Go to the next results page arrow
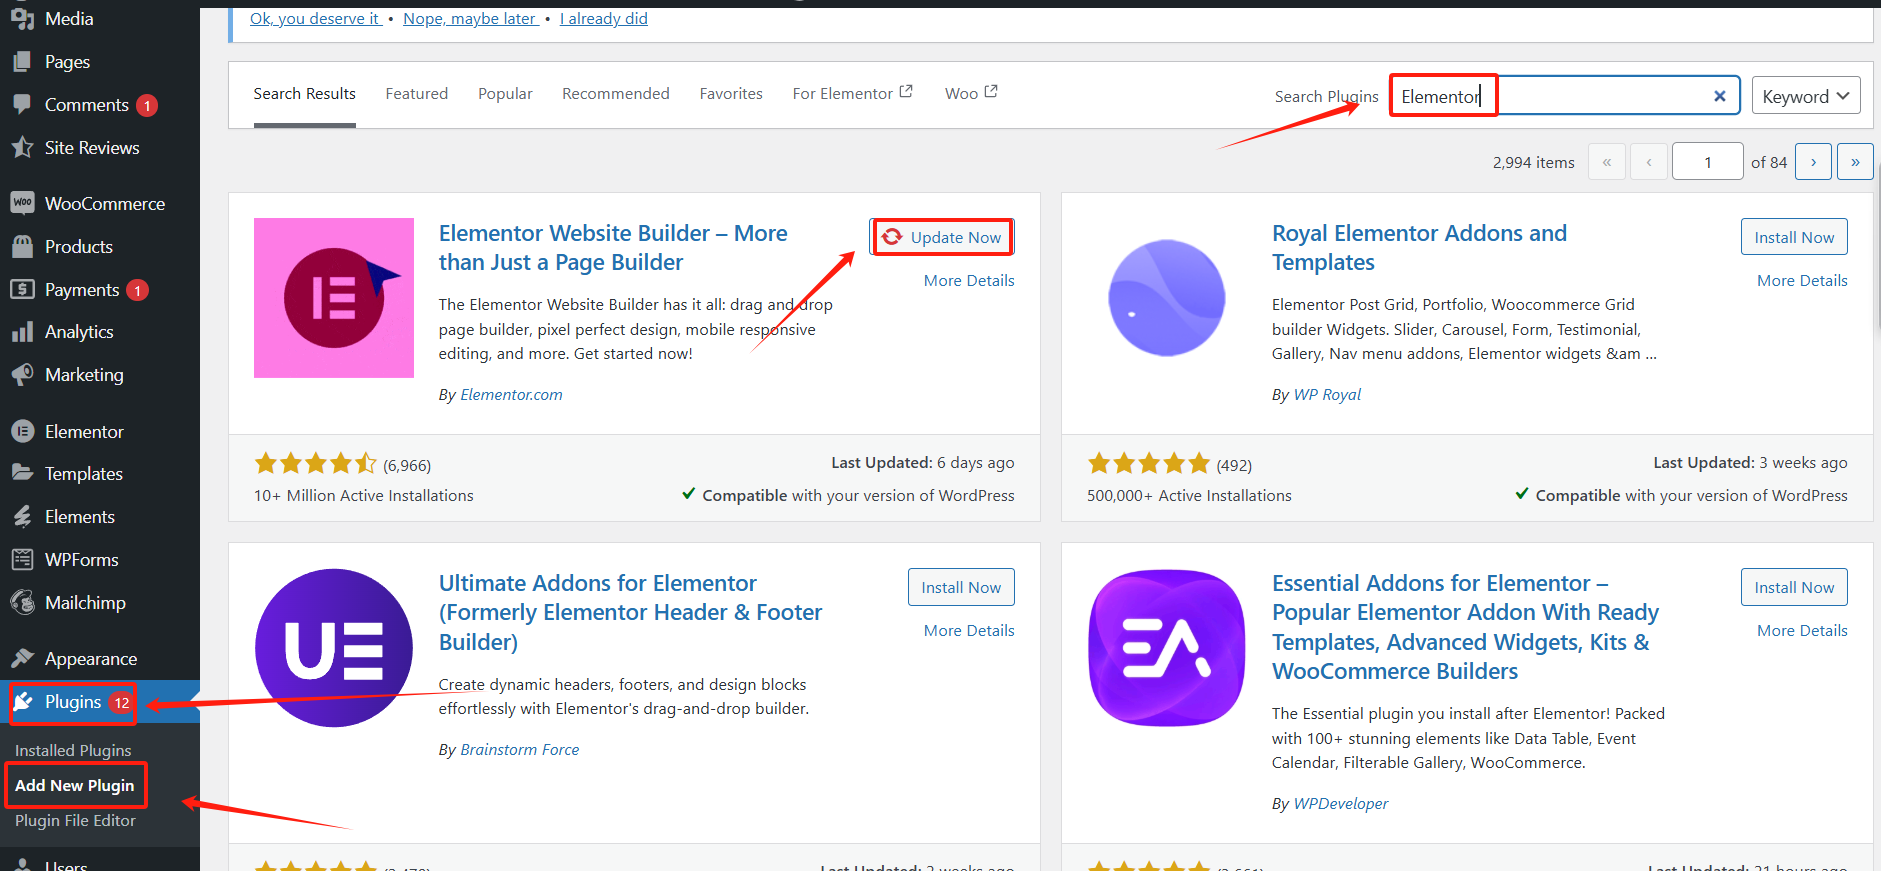 click(x=1813, y=162)
